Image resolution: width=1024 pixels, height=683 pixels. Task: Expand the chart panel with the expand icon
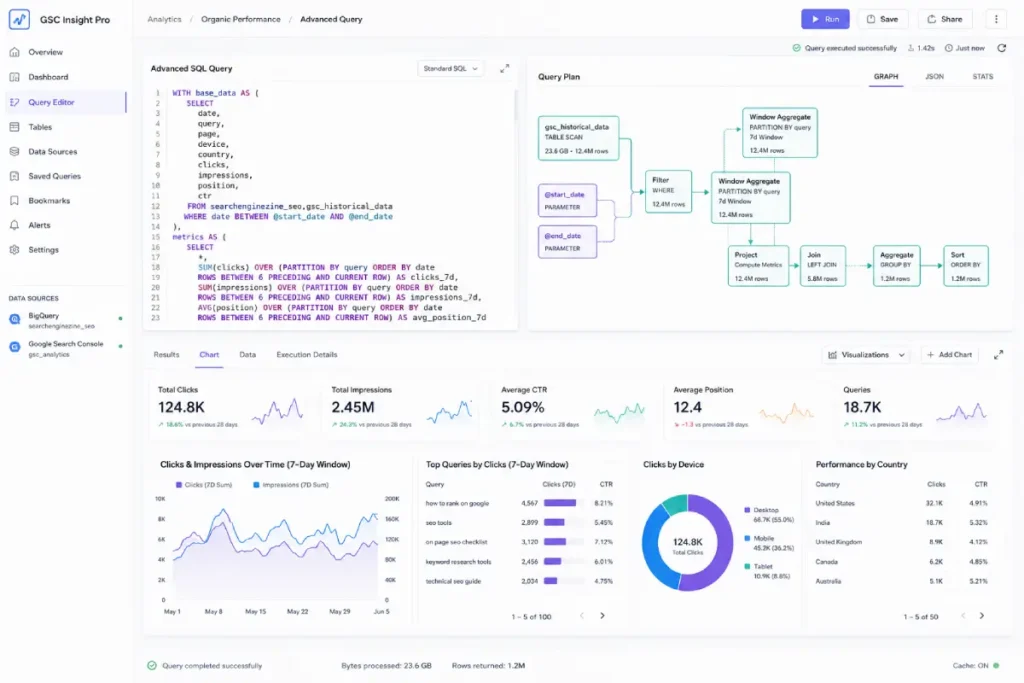pos(998,355)
